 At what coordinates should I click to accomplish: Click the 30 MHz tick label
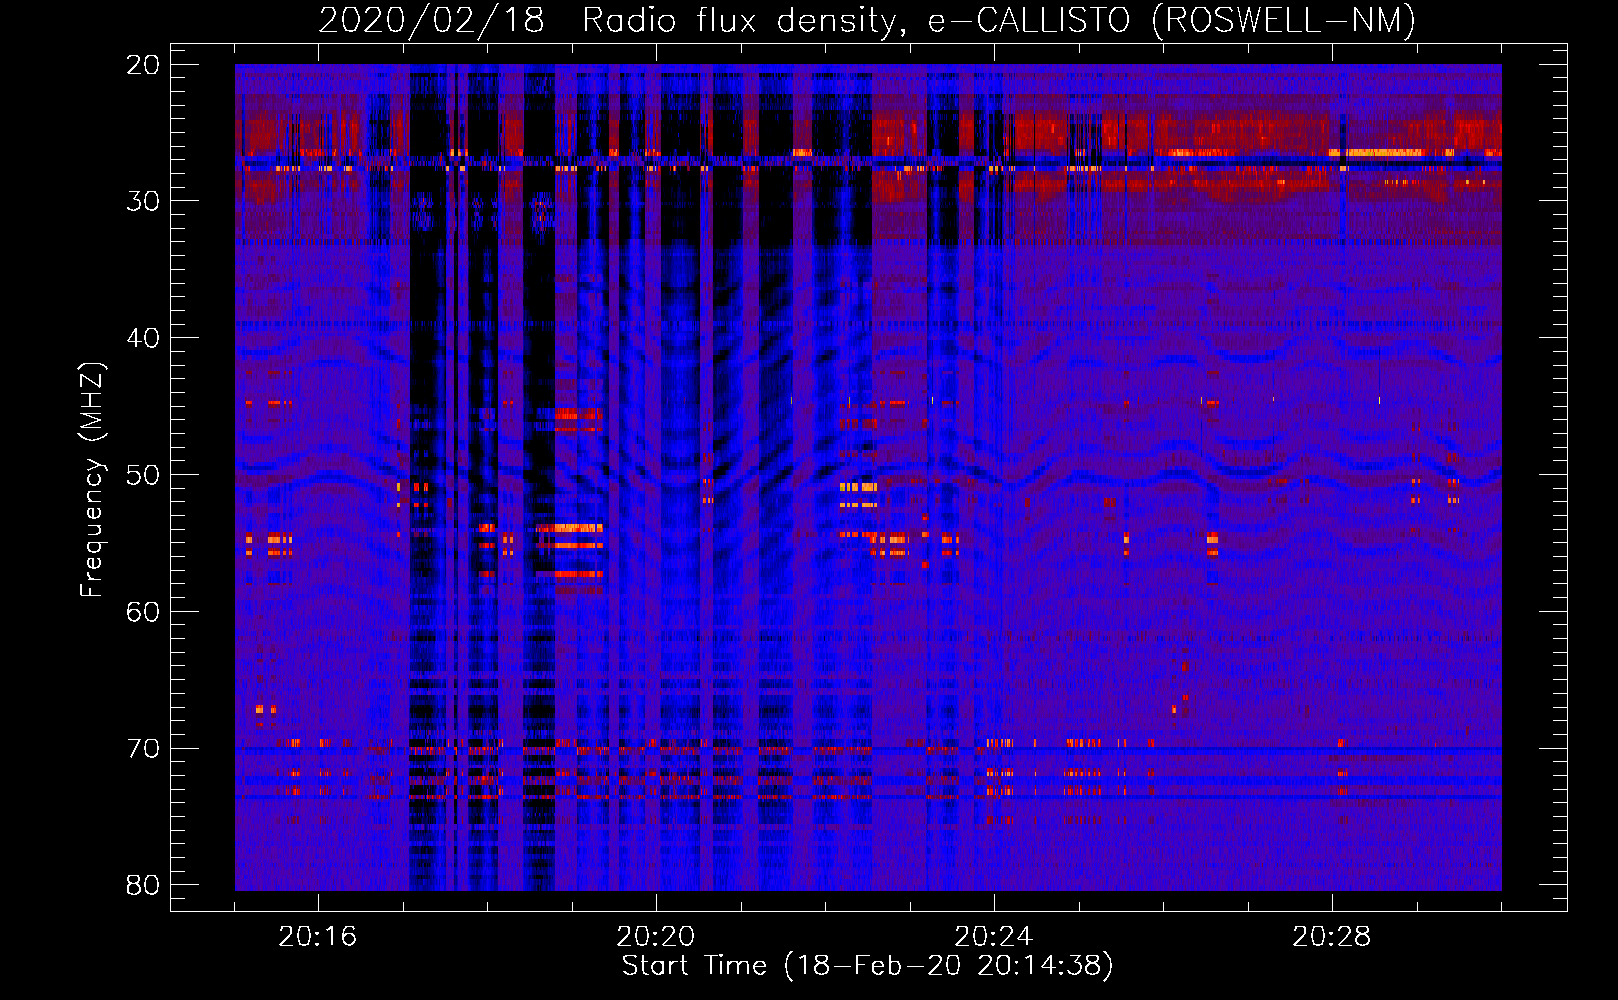point(144,201)
